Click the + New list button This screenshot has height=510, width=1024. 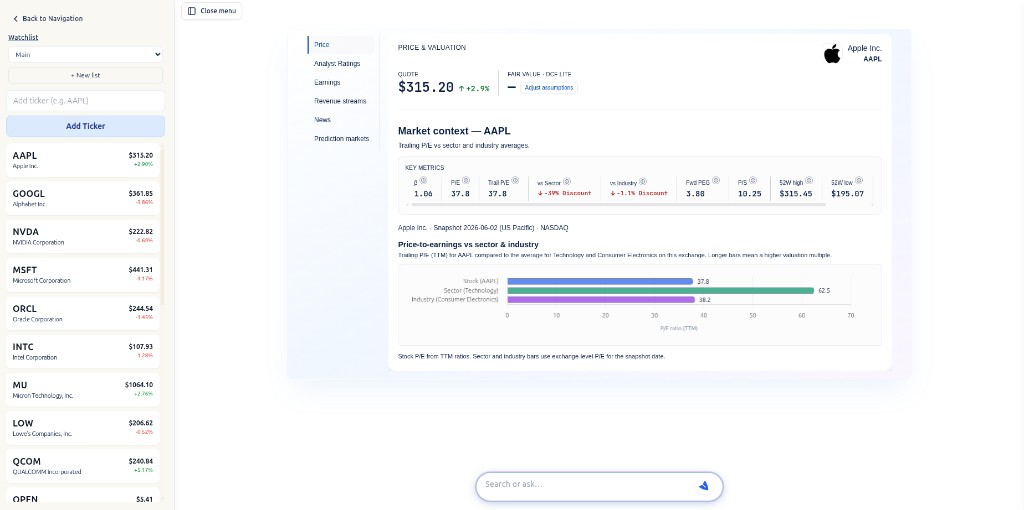(x=86, y=75)
